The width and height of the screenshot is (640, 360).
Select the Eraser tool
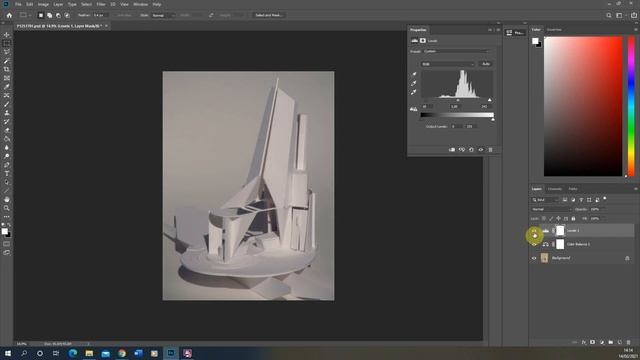coord(7,130)
